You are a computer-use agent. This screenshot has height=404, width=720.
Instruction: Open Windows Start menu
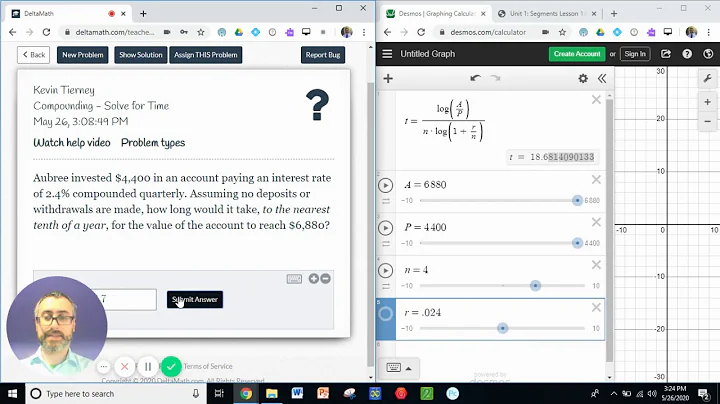pos(12,393)
